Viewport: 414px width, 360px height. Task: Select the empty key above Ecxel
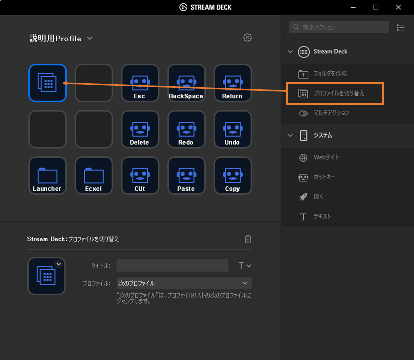[94, 129]
